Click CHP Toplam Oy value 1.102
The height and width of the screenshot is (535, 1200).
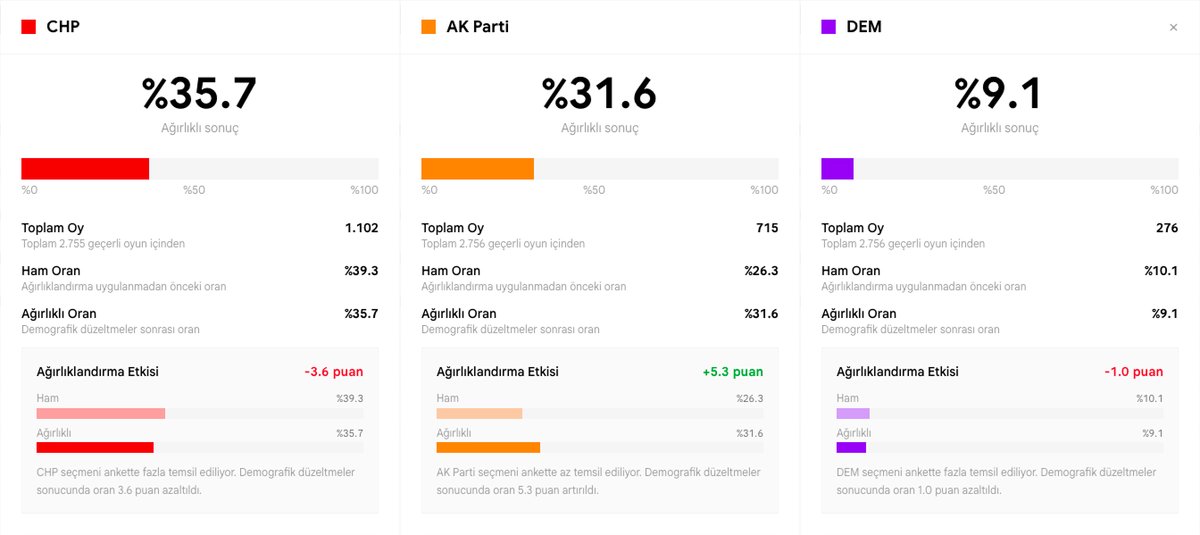361,228
